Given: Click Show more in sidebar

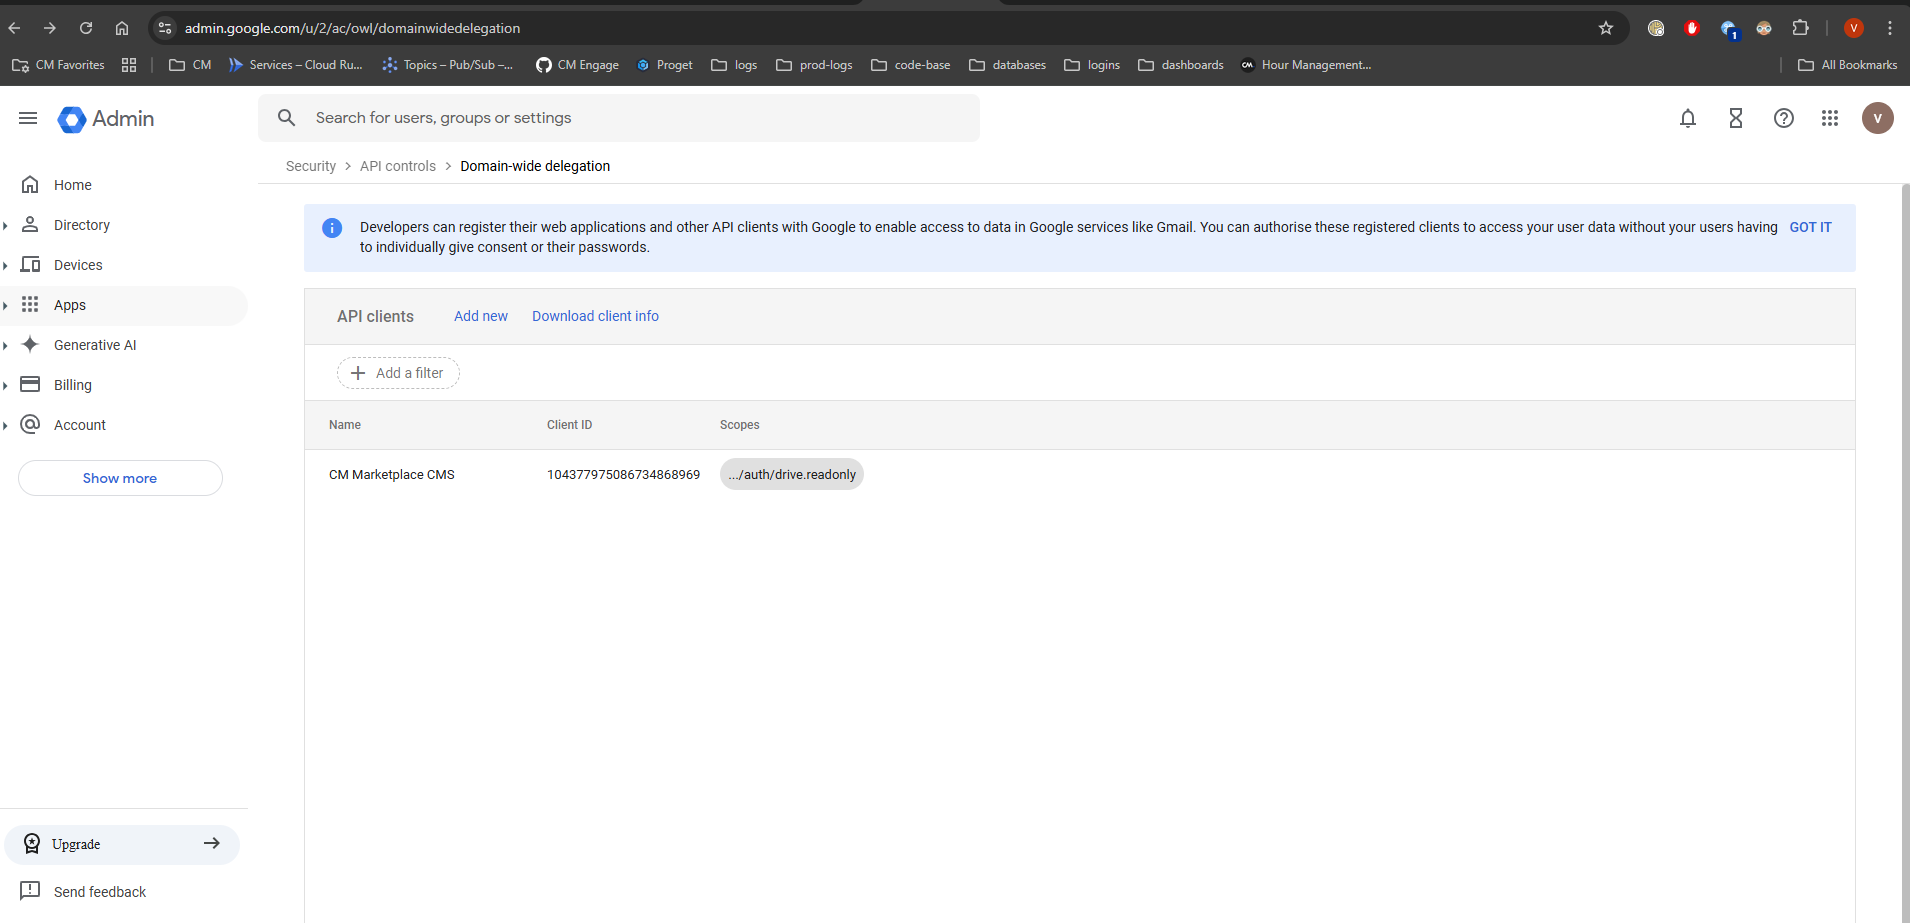Looking at the screenshot, I should pos(120,478).
